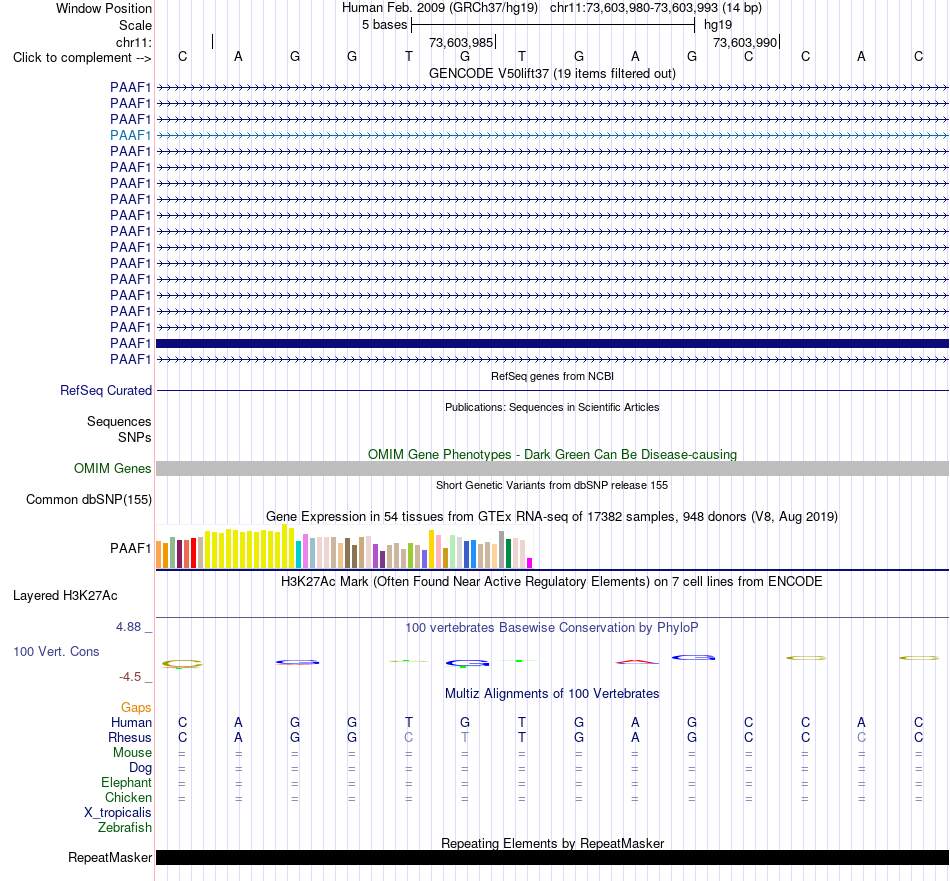Click the Zebrafish species label
Viewport: 950px width, 881px height.
125,827
